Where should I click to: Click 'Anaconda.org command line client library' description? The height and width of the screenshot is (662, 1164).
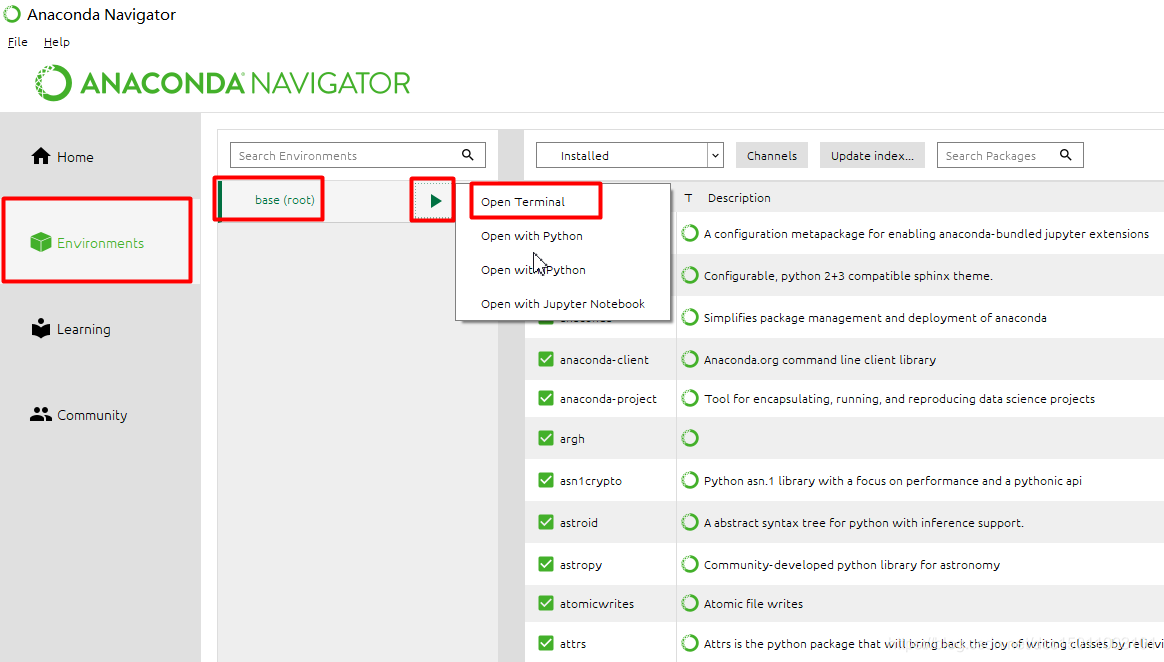(x=820, y=360)
